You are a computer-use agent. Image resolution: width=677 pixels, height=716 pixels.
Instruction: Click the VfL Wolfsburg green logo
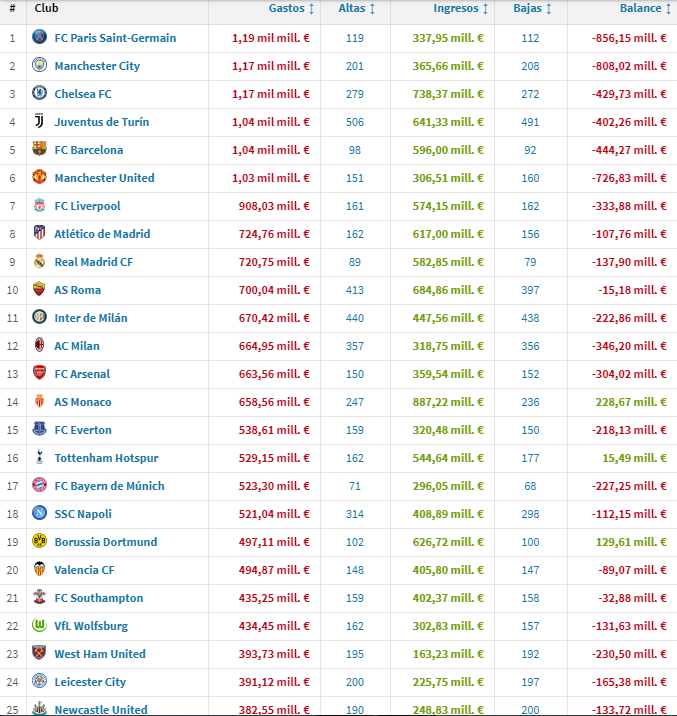(39, 625)
